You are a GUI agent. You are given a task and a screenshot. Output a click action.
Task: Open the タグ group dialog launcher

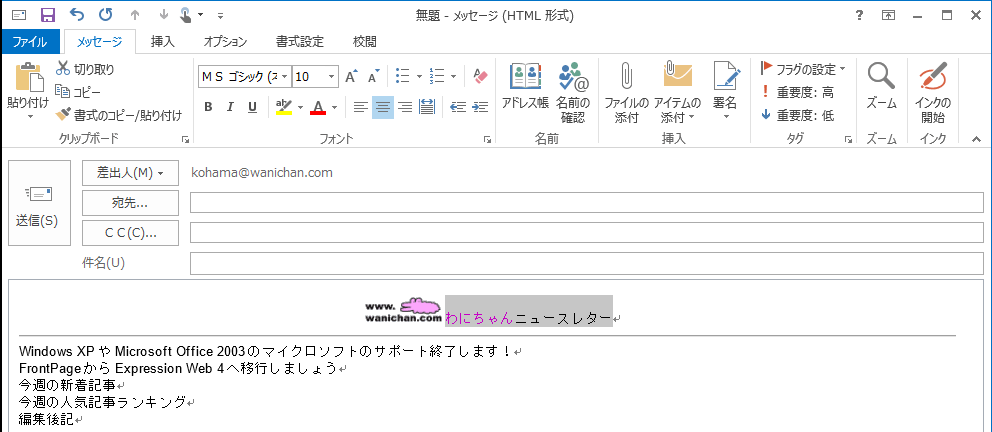coord(848,139)
